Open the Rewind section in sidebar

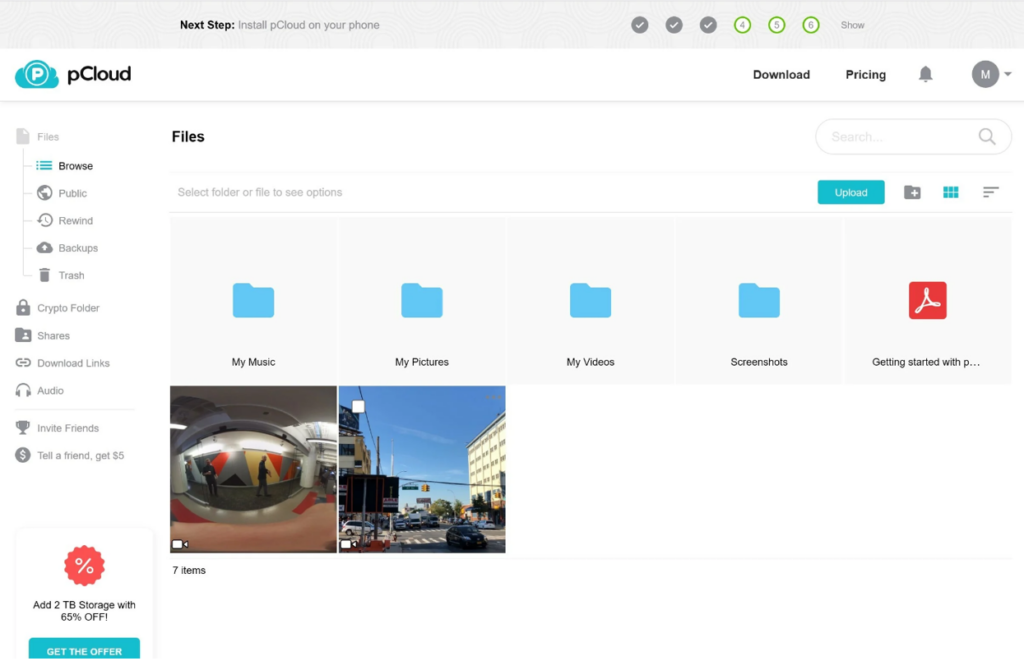[x=74, y=220]
